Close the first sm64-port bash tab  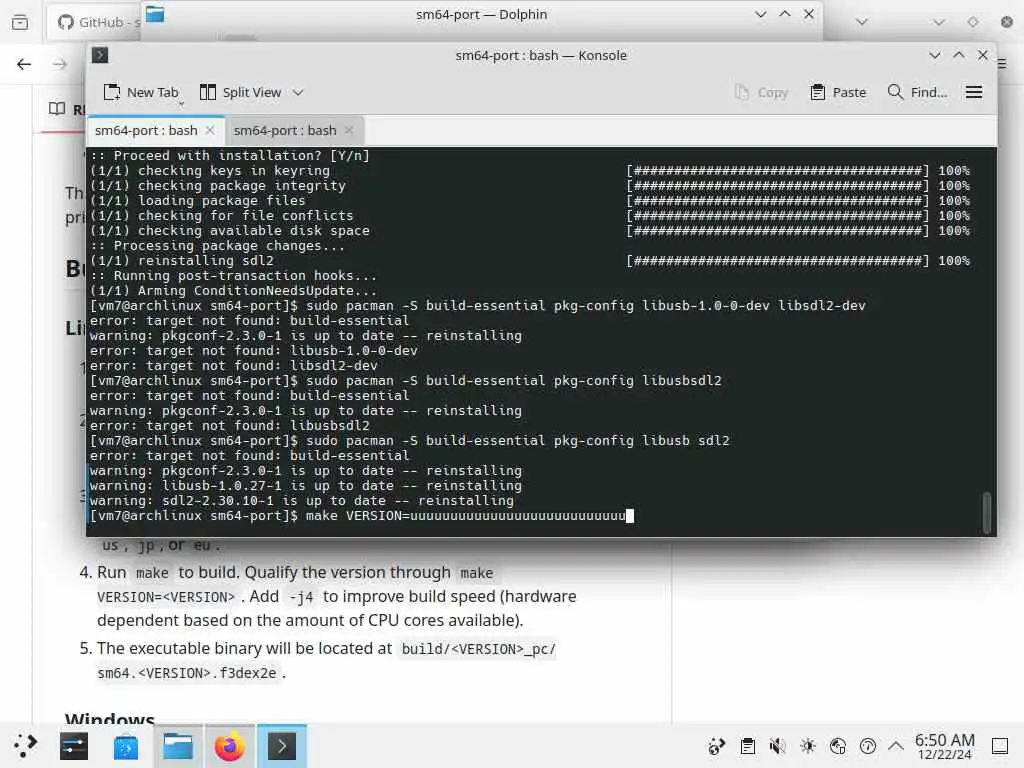click(x=210, y=131)
